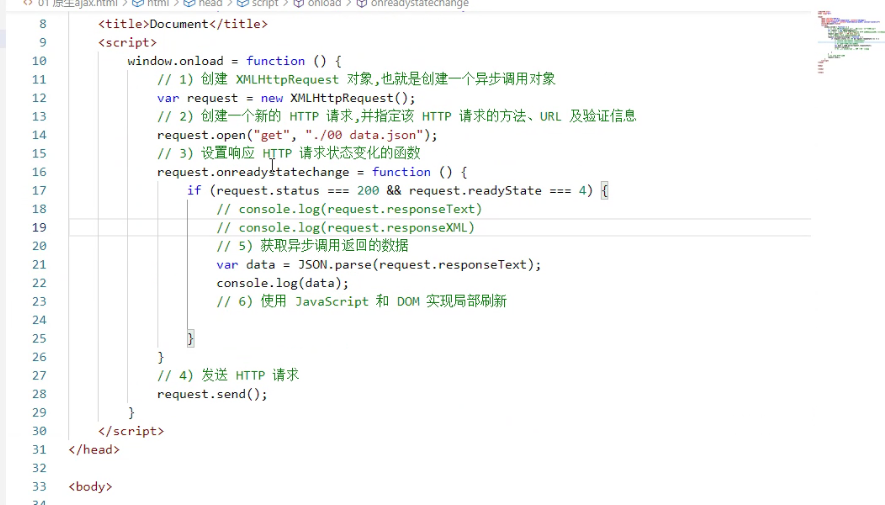The height and width of the screenshot is (505, 885).
Task: Click line number 33 in gutter
Action: (x=39, y=486)
